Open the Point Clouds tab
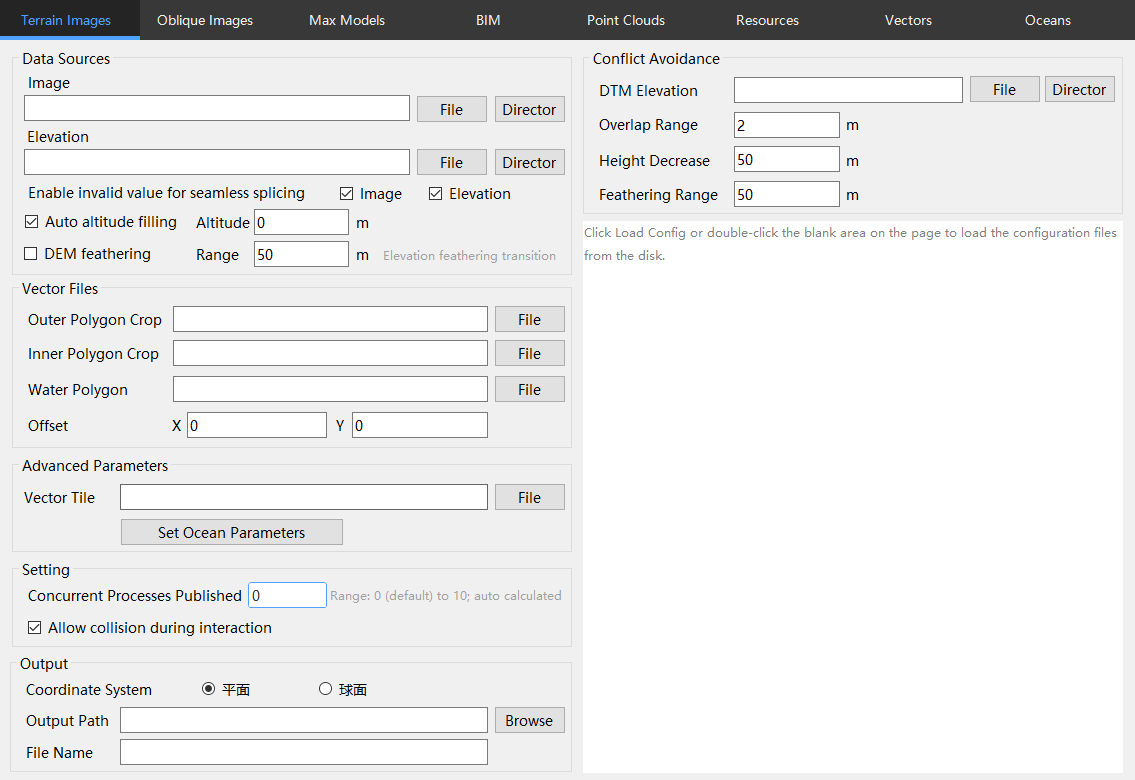 pyautogui.click(x=625, y=20)
